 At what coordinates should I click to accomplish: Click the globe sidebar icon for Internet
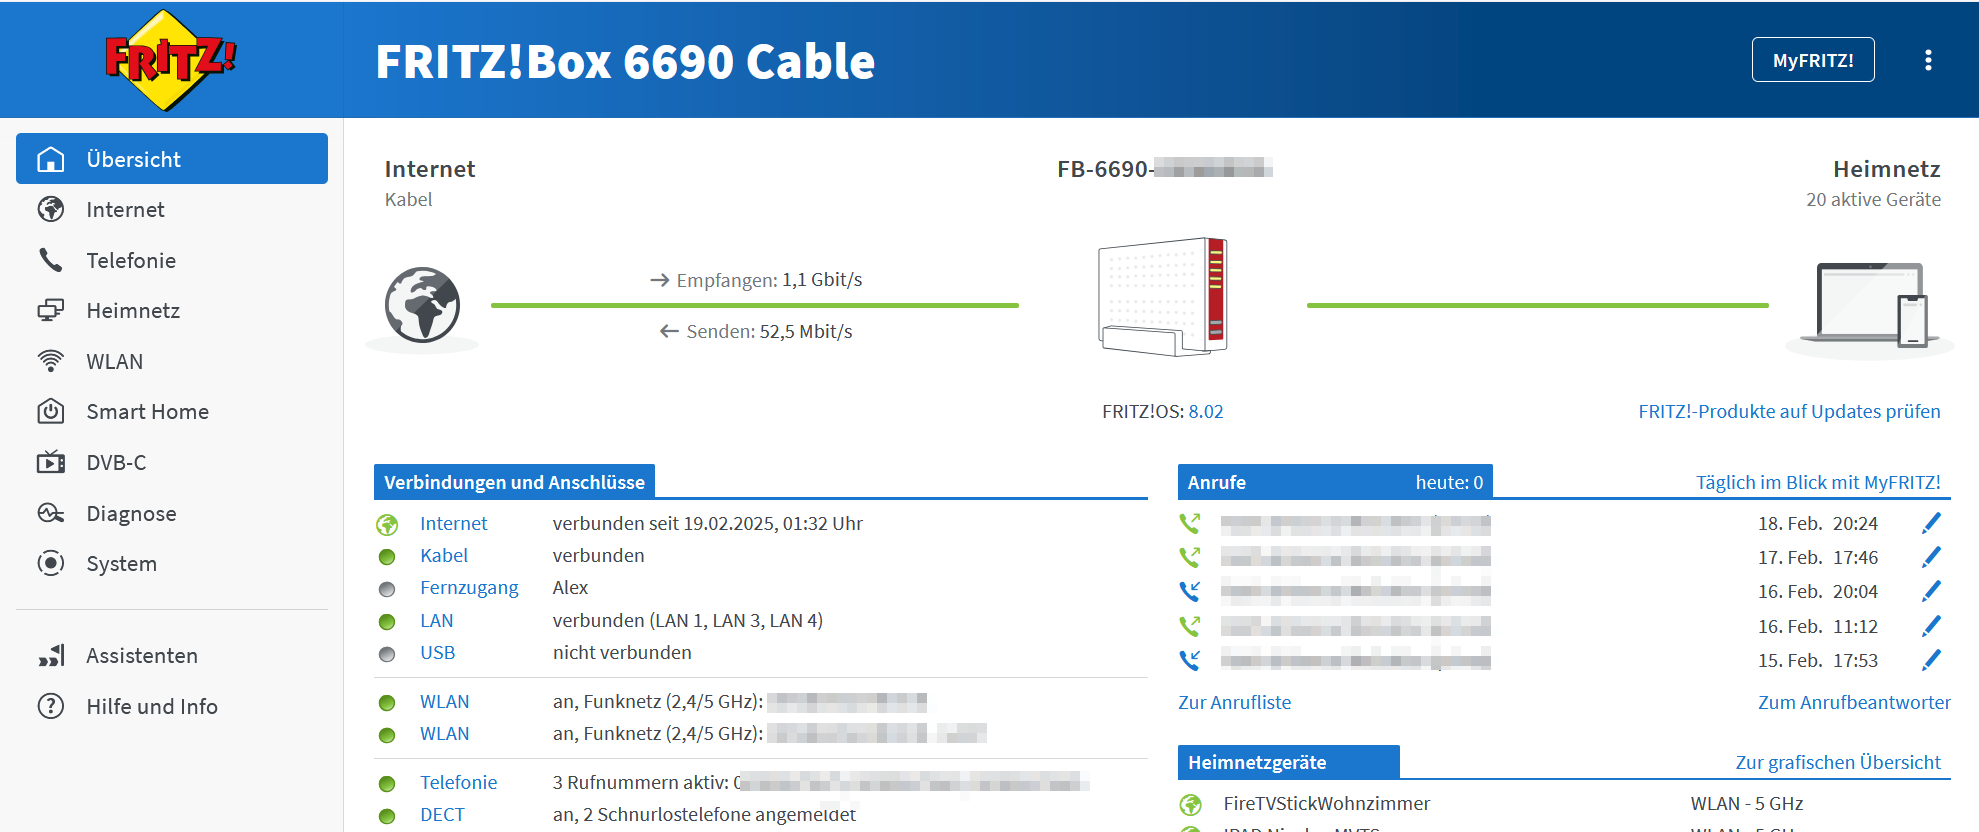tap(51, 209)
